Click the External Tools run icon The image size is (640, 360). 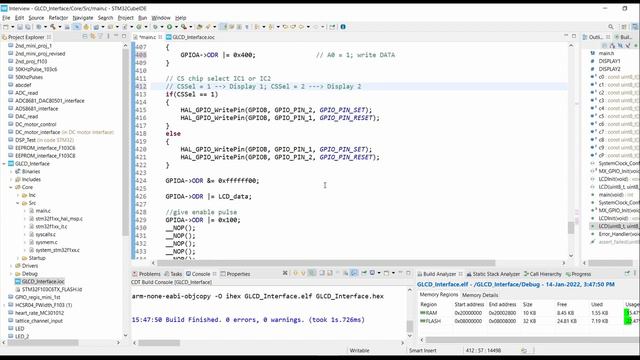click(184, 27)
